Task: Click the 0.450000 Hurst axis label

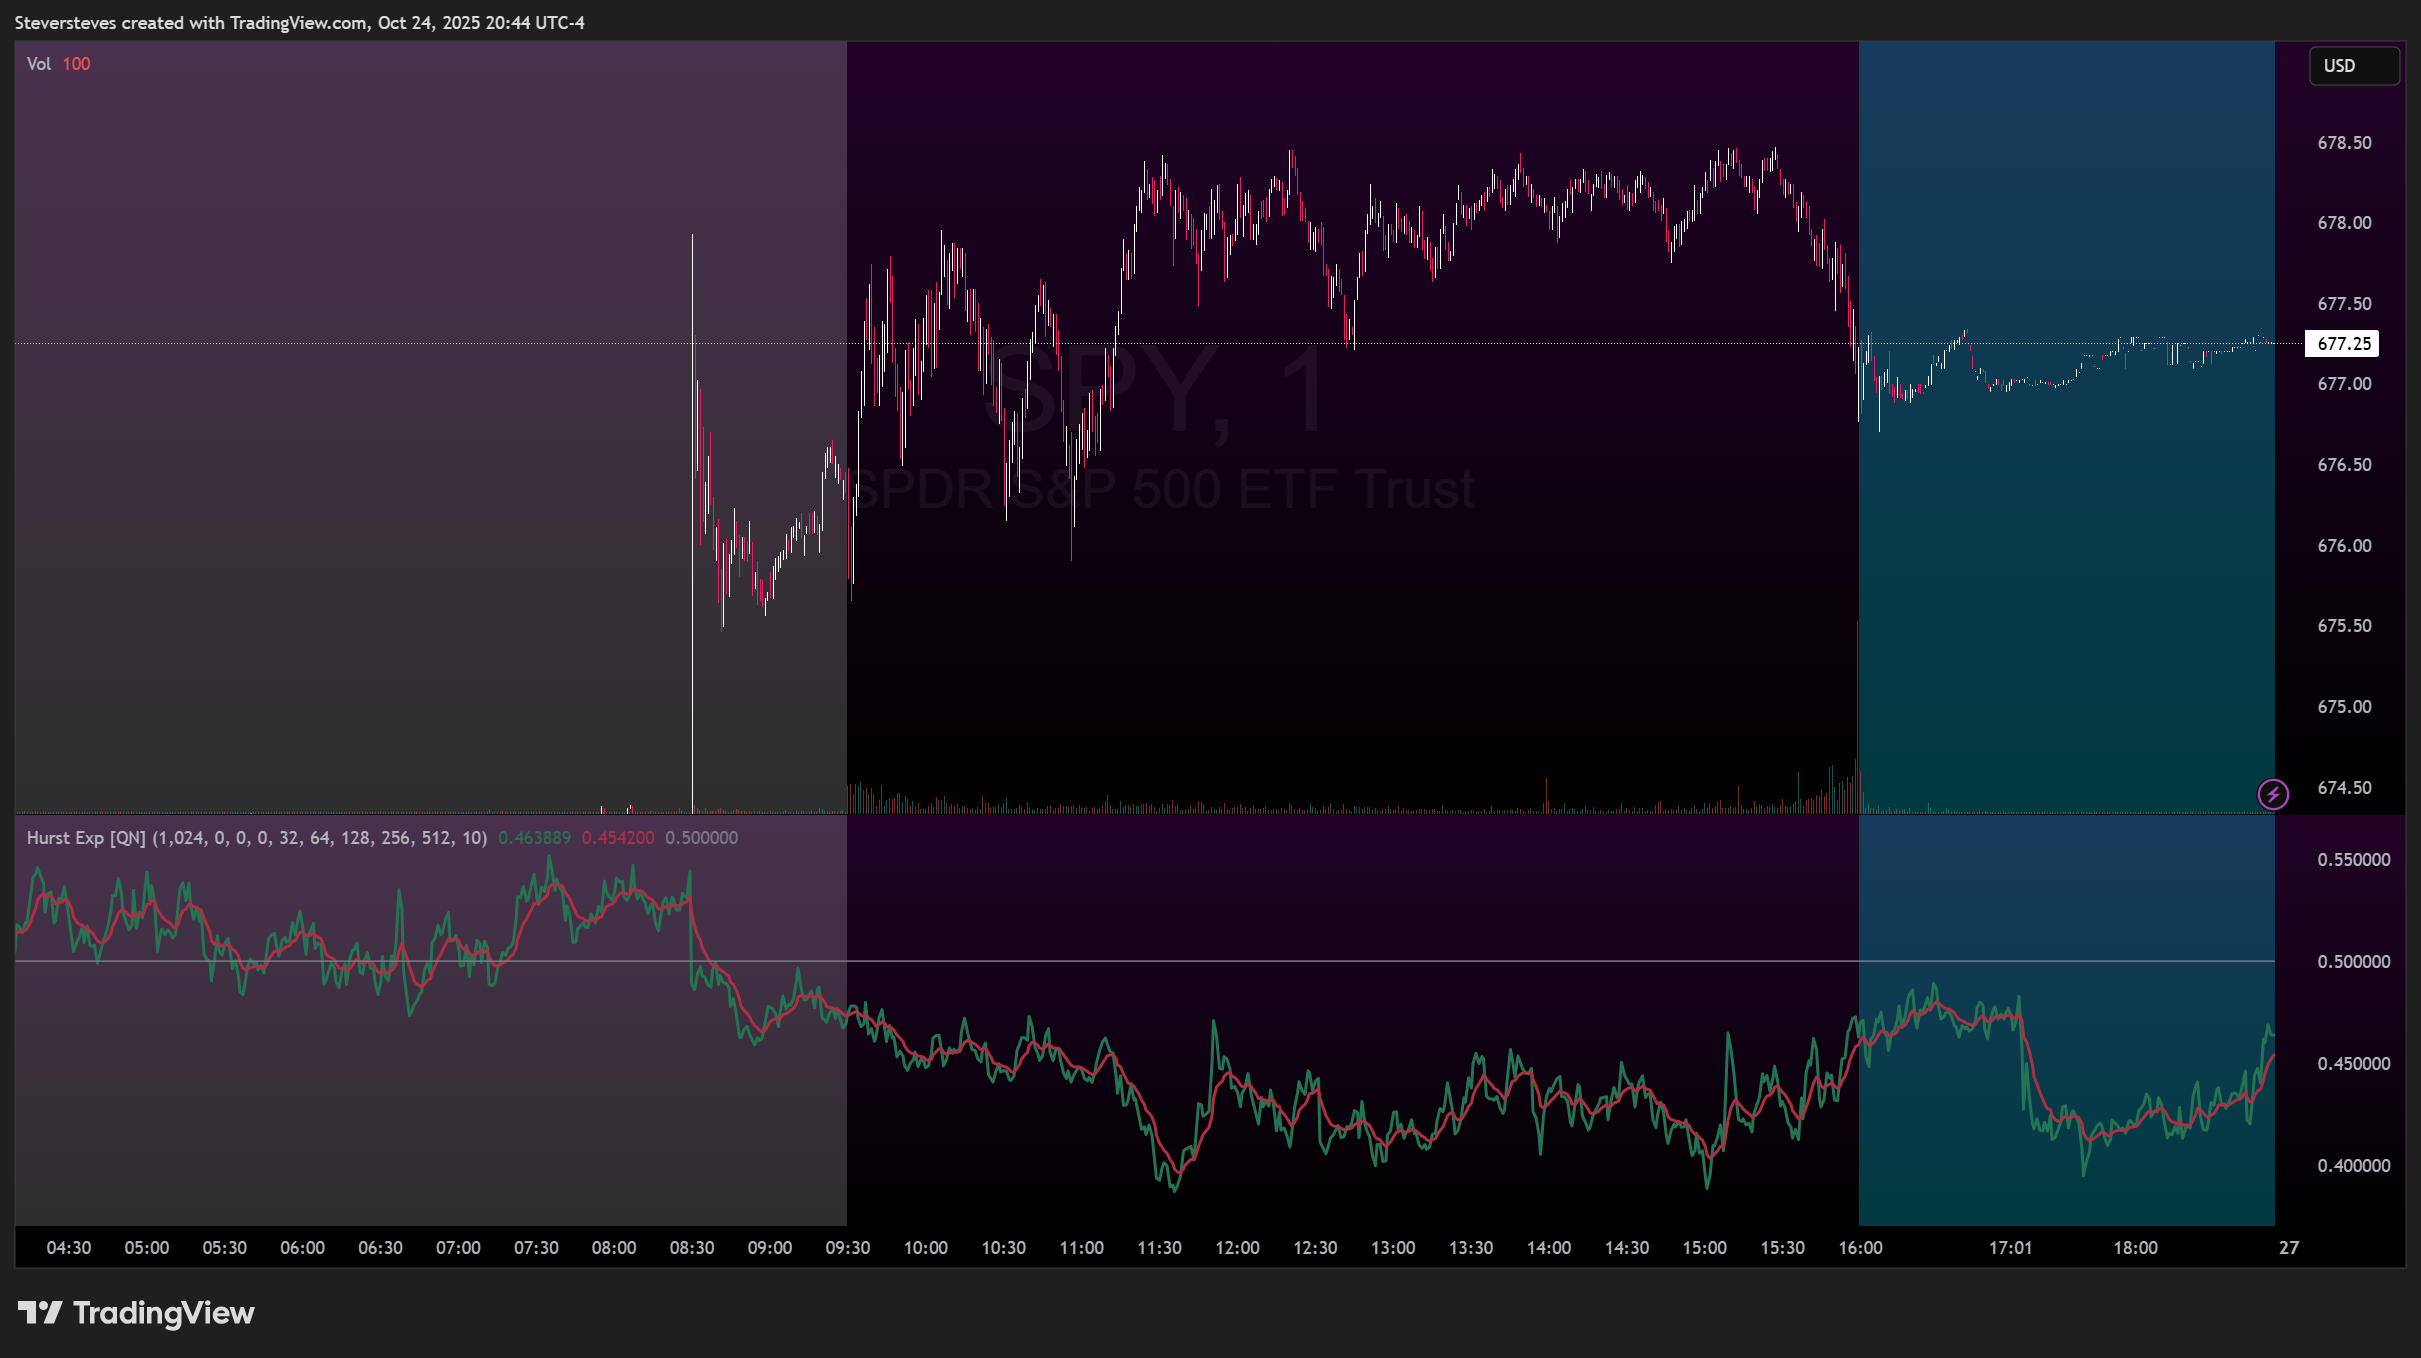Action: [x=2354, y=1064]
